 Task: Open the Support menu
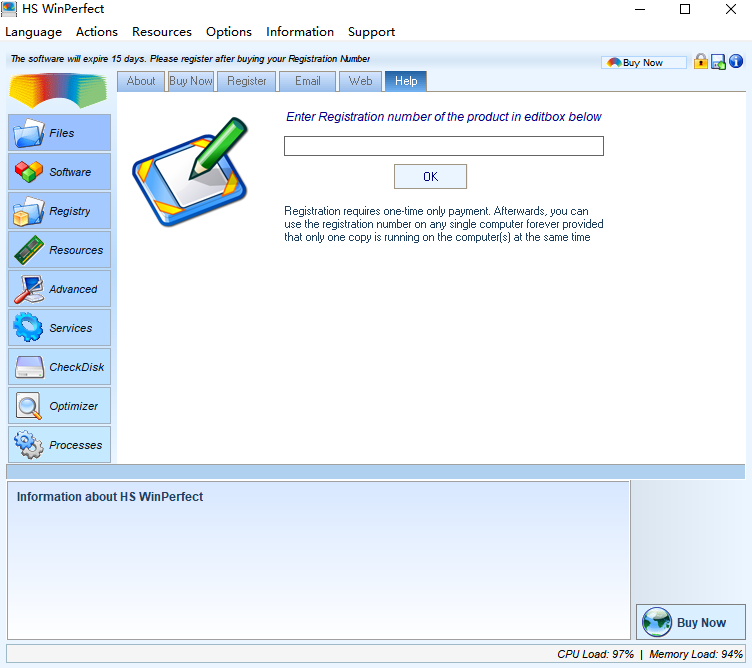pos(372,32)
